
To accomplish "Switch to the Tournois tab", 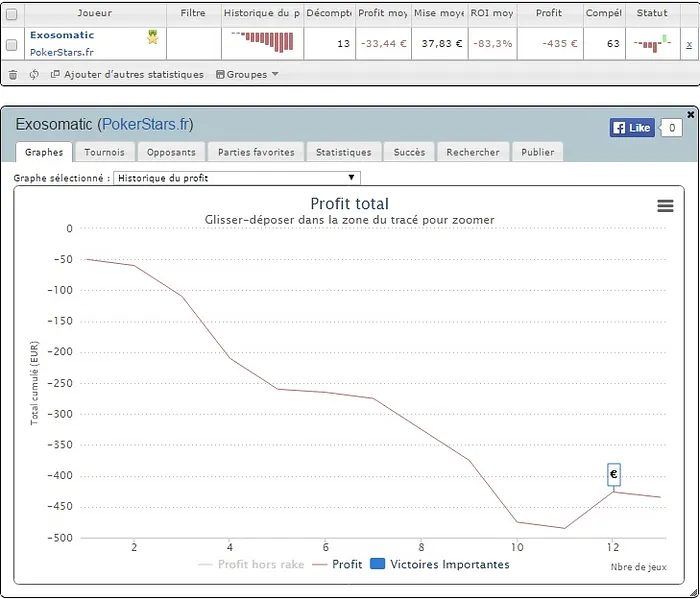I will click(104, 152).
